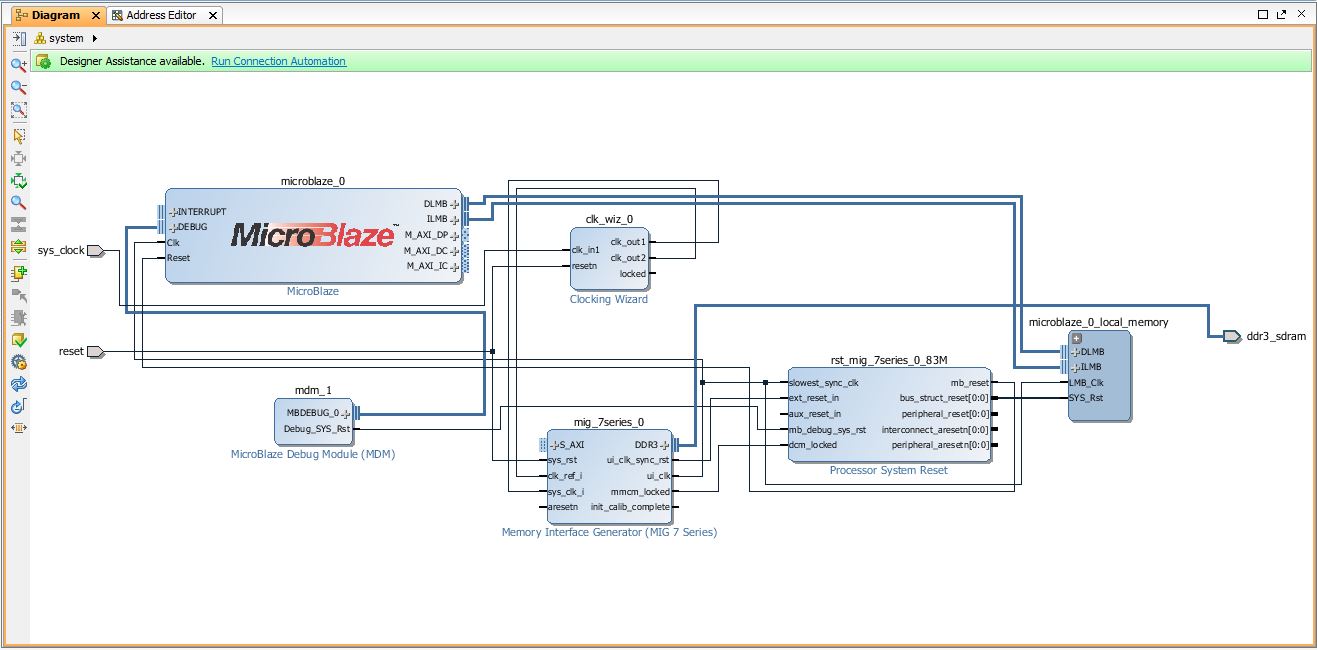The height and width of the screenshot is (650, 1317).
Task: Select the MicroBlaze processor block logo
Action: click(x=314, y=235)
